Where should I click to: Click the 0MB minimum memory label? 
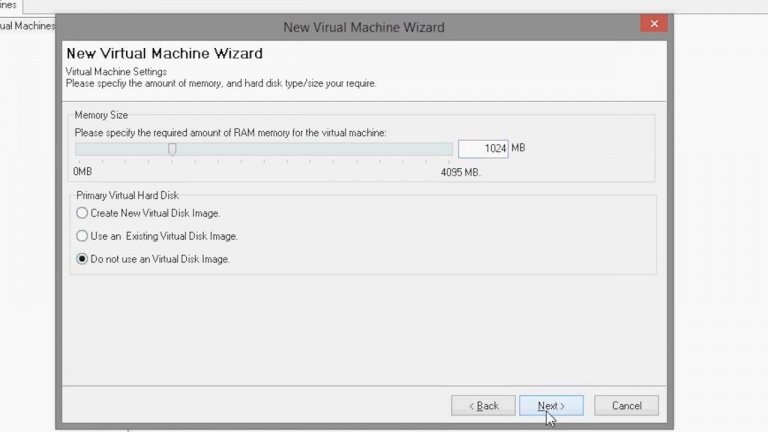[x=82, y=171]
